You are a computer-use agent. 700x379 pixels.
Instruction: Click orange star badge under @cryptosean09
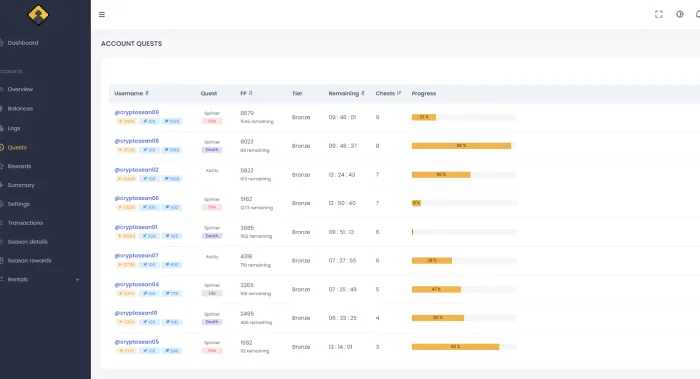pos(127,121)
